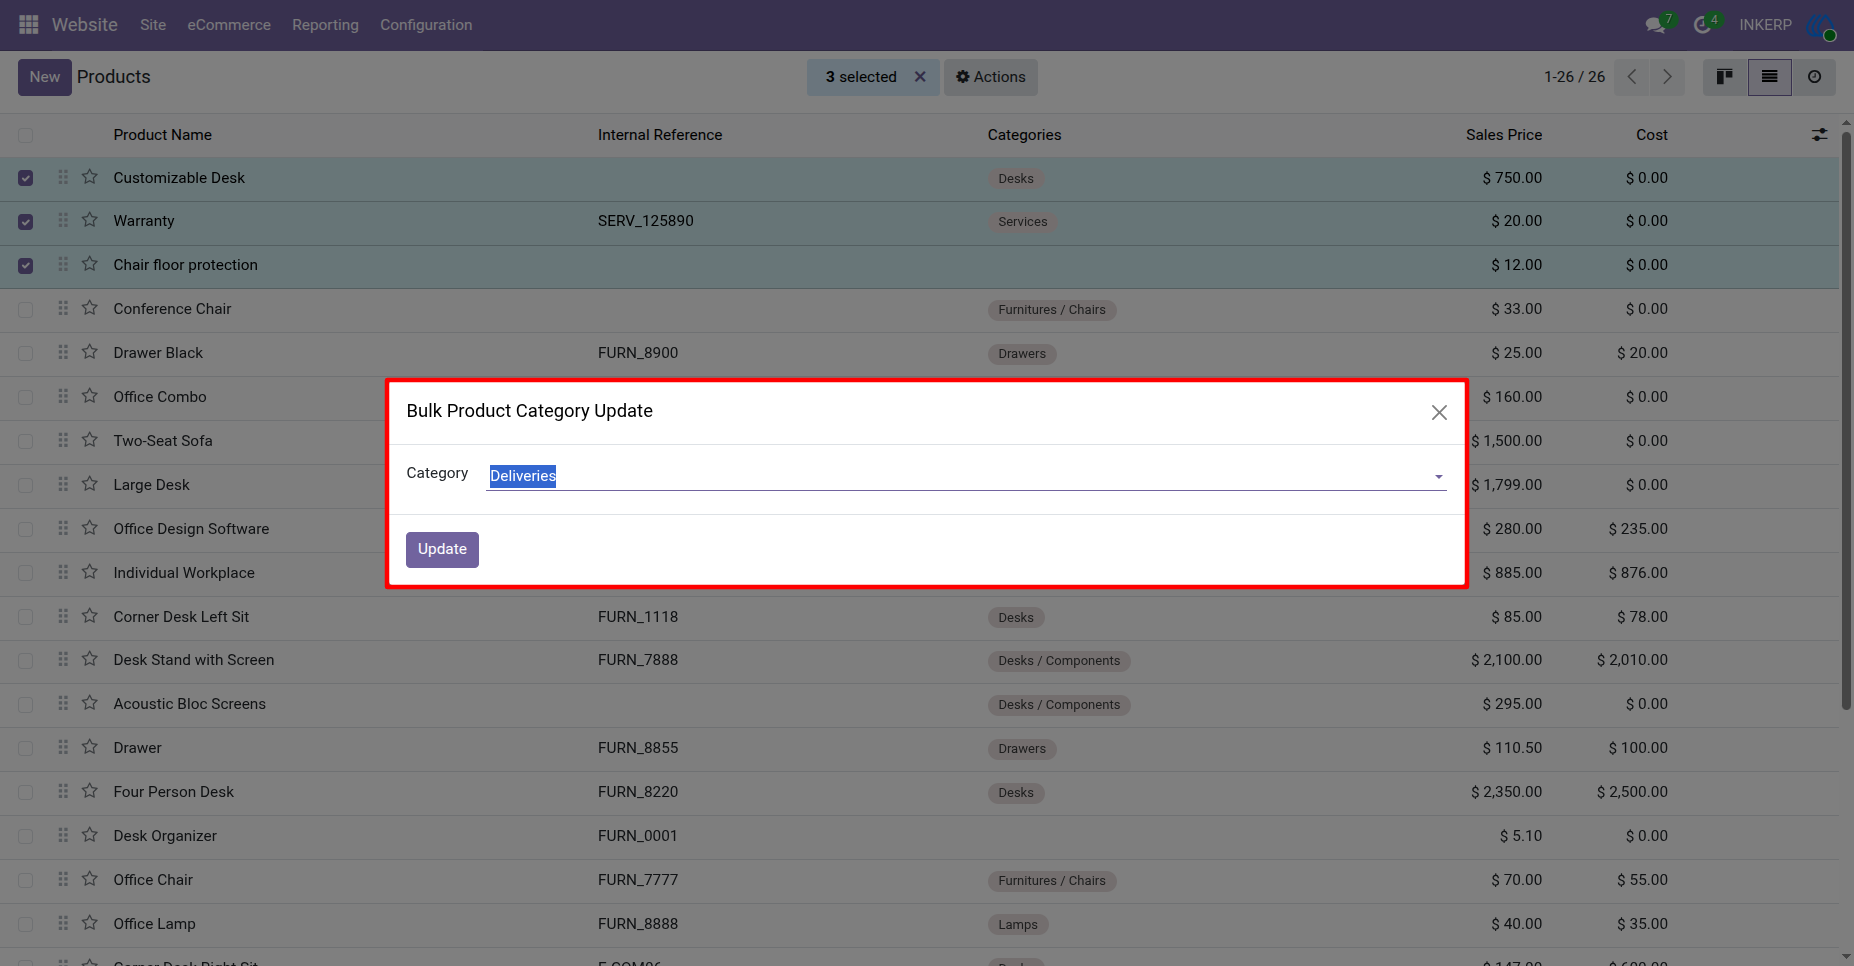Click the FURN_7888 internal reference

click(638, 660)
